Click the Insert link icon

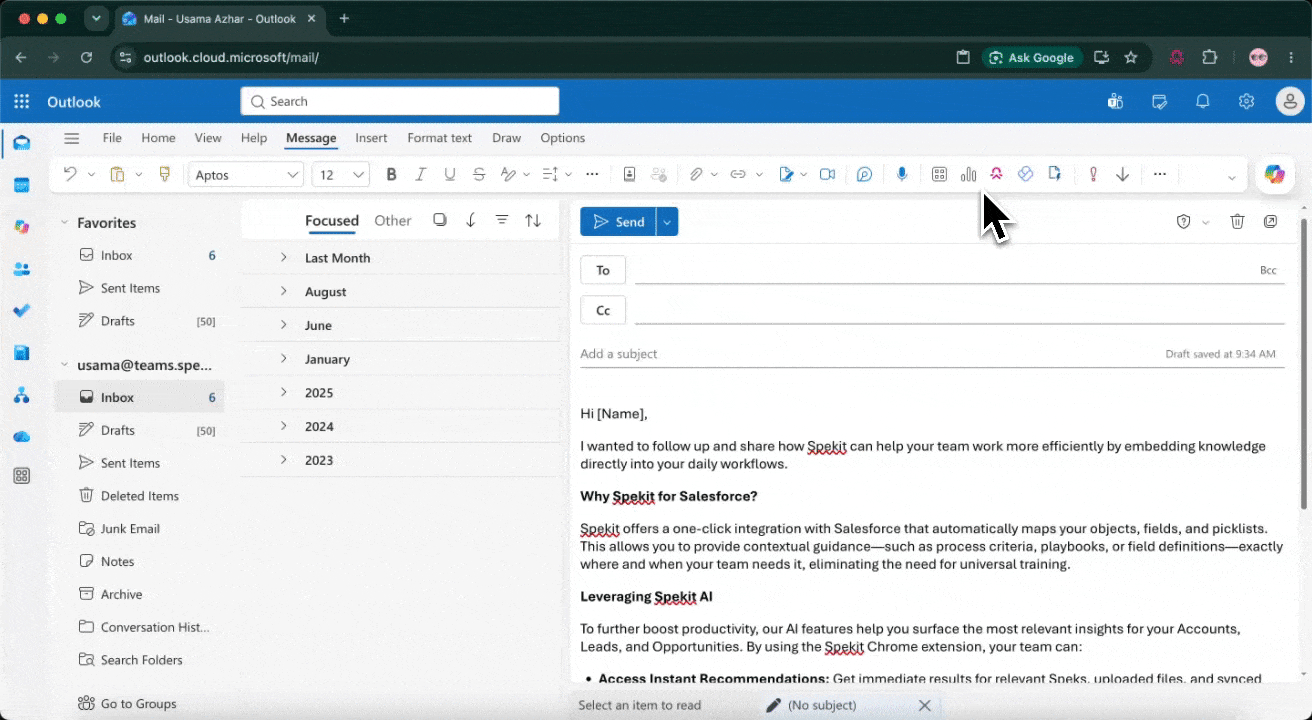click(738, 174)
